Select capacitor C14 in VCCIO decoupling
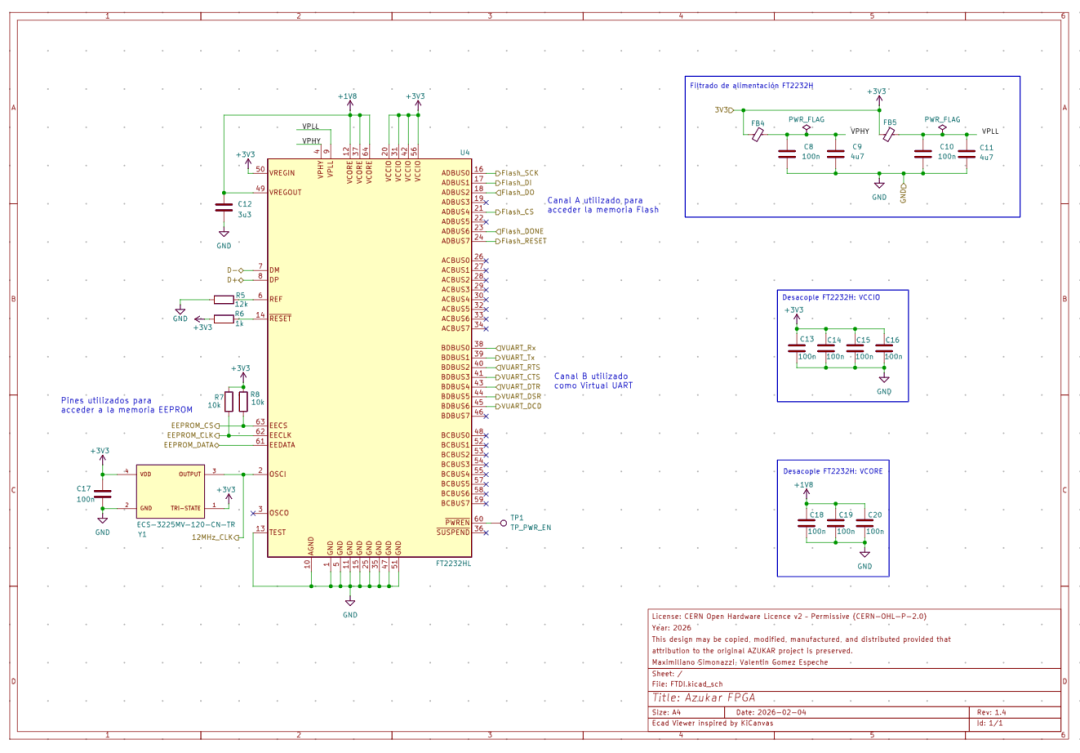The width and height of the screenshot is (1080, 753). click(826, 349)
